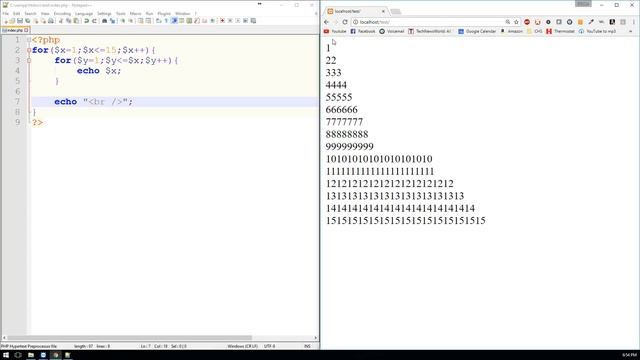The height and width of the screenshot is (360, 640).
Task: Open the Plugins menu in Notepad++
Action: click(x=164, y=13)
